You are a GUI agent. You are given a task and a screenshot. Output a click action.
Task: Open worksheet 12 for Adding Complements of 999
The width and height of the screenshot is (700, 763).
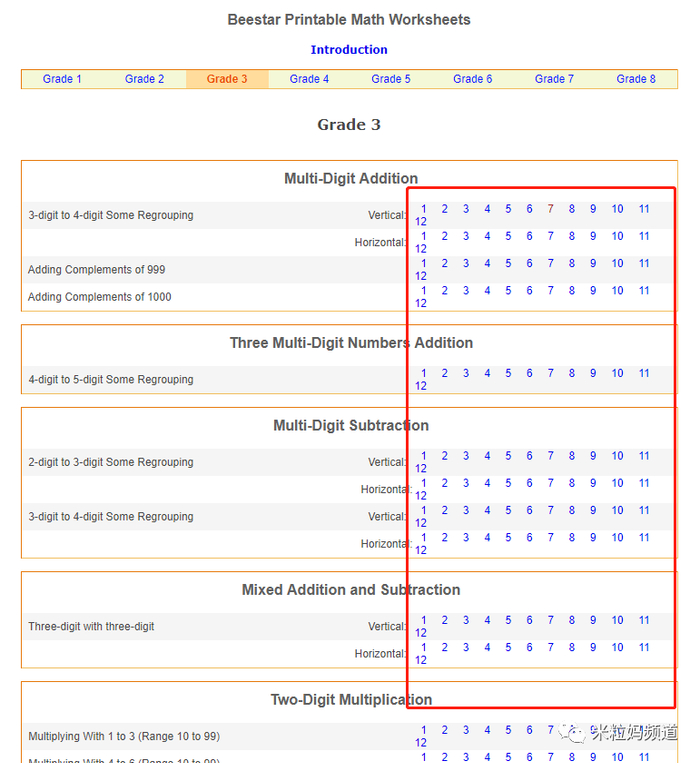421,276
